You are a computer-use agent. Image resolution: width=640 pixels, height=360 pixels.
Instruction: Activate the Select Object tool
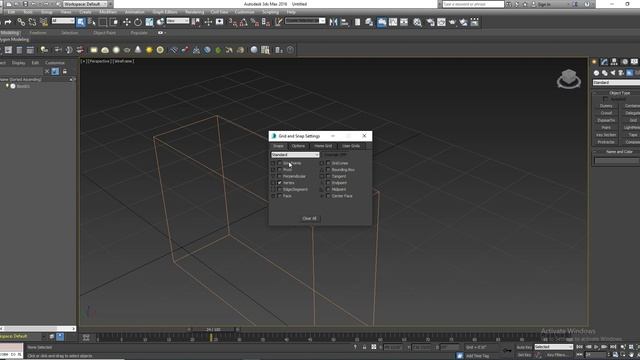coord(80,22)
